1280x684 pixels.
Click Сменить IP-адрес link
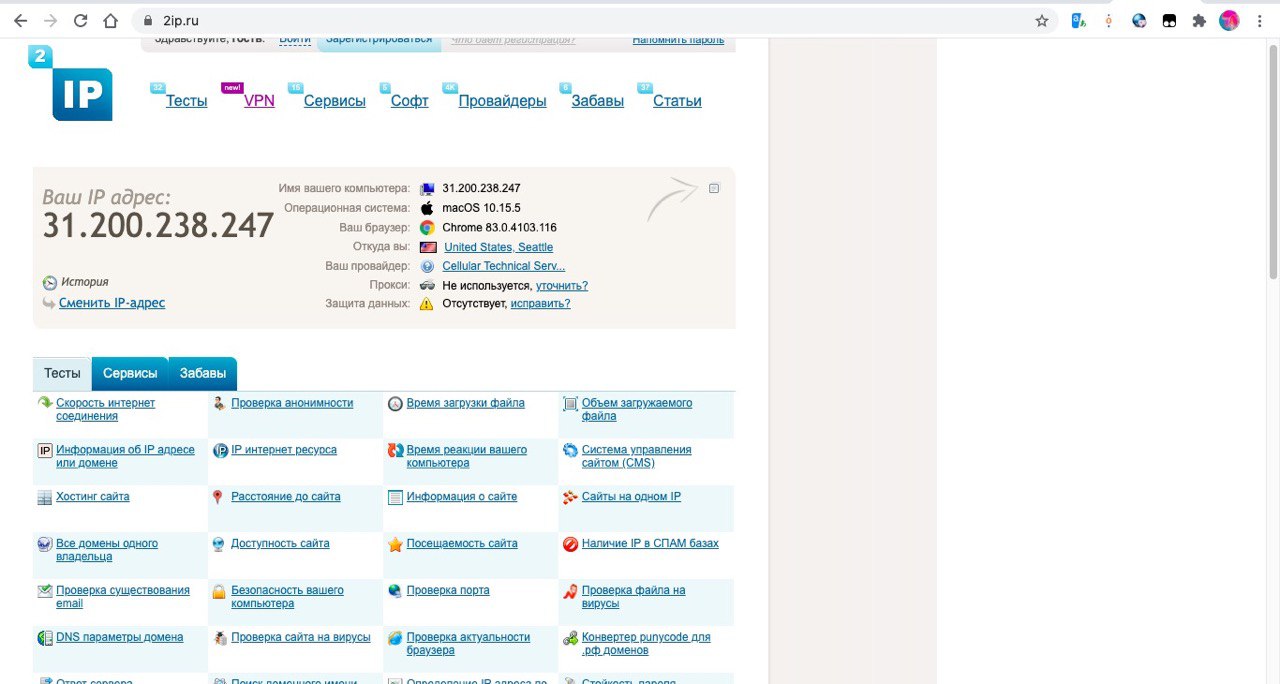[112, 303]
